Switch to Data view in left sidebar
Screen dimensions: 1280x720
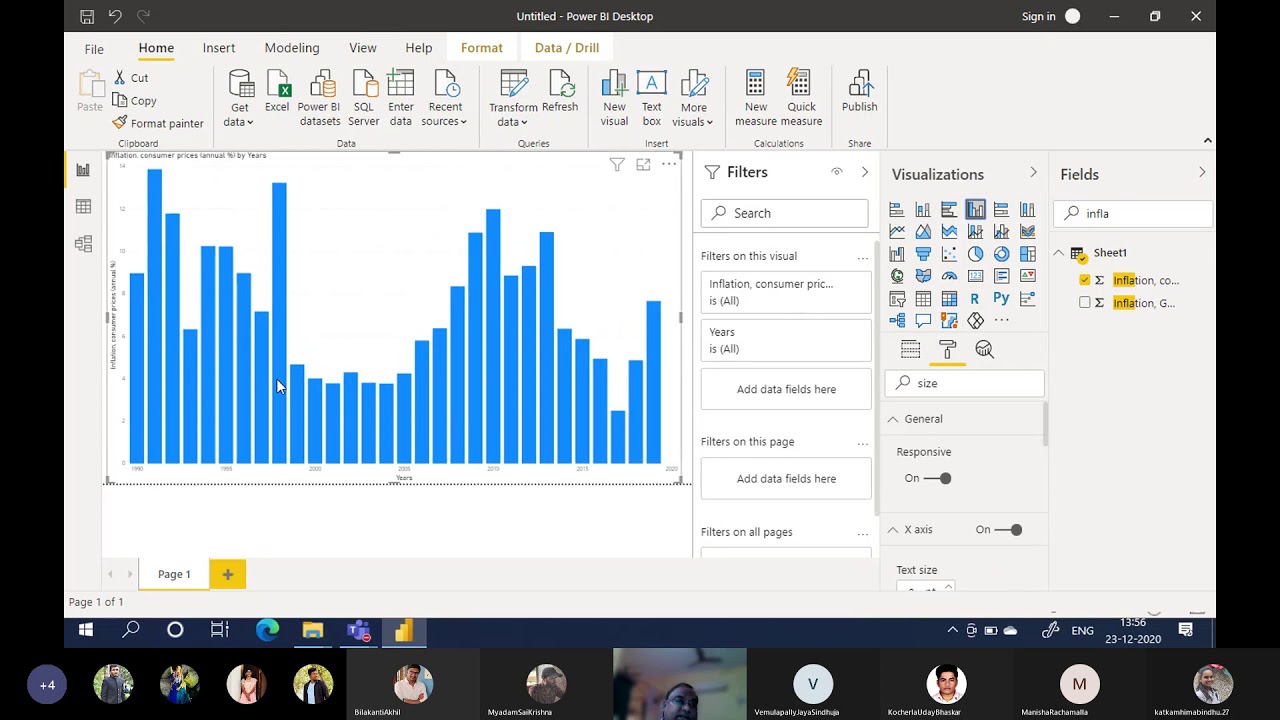click(x=83, y=206)
